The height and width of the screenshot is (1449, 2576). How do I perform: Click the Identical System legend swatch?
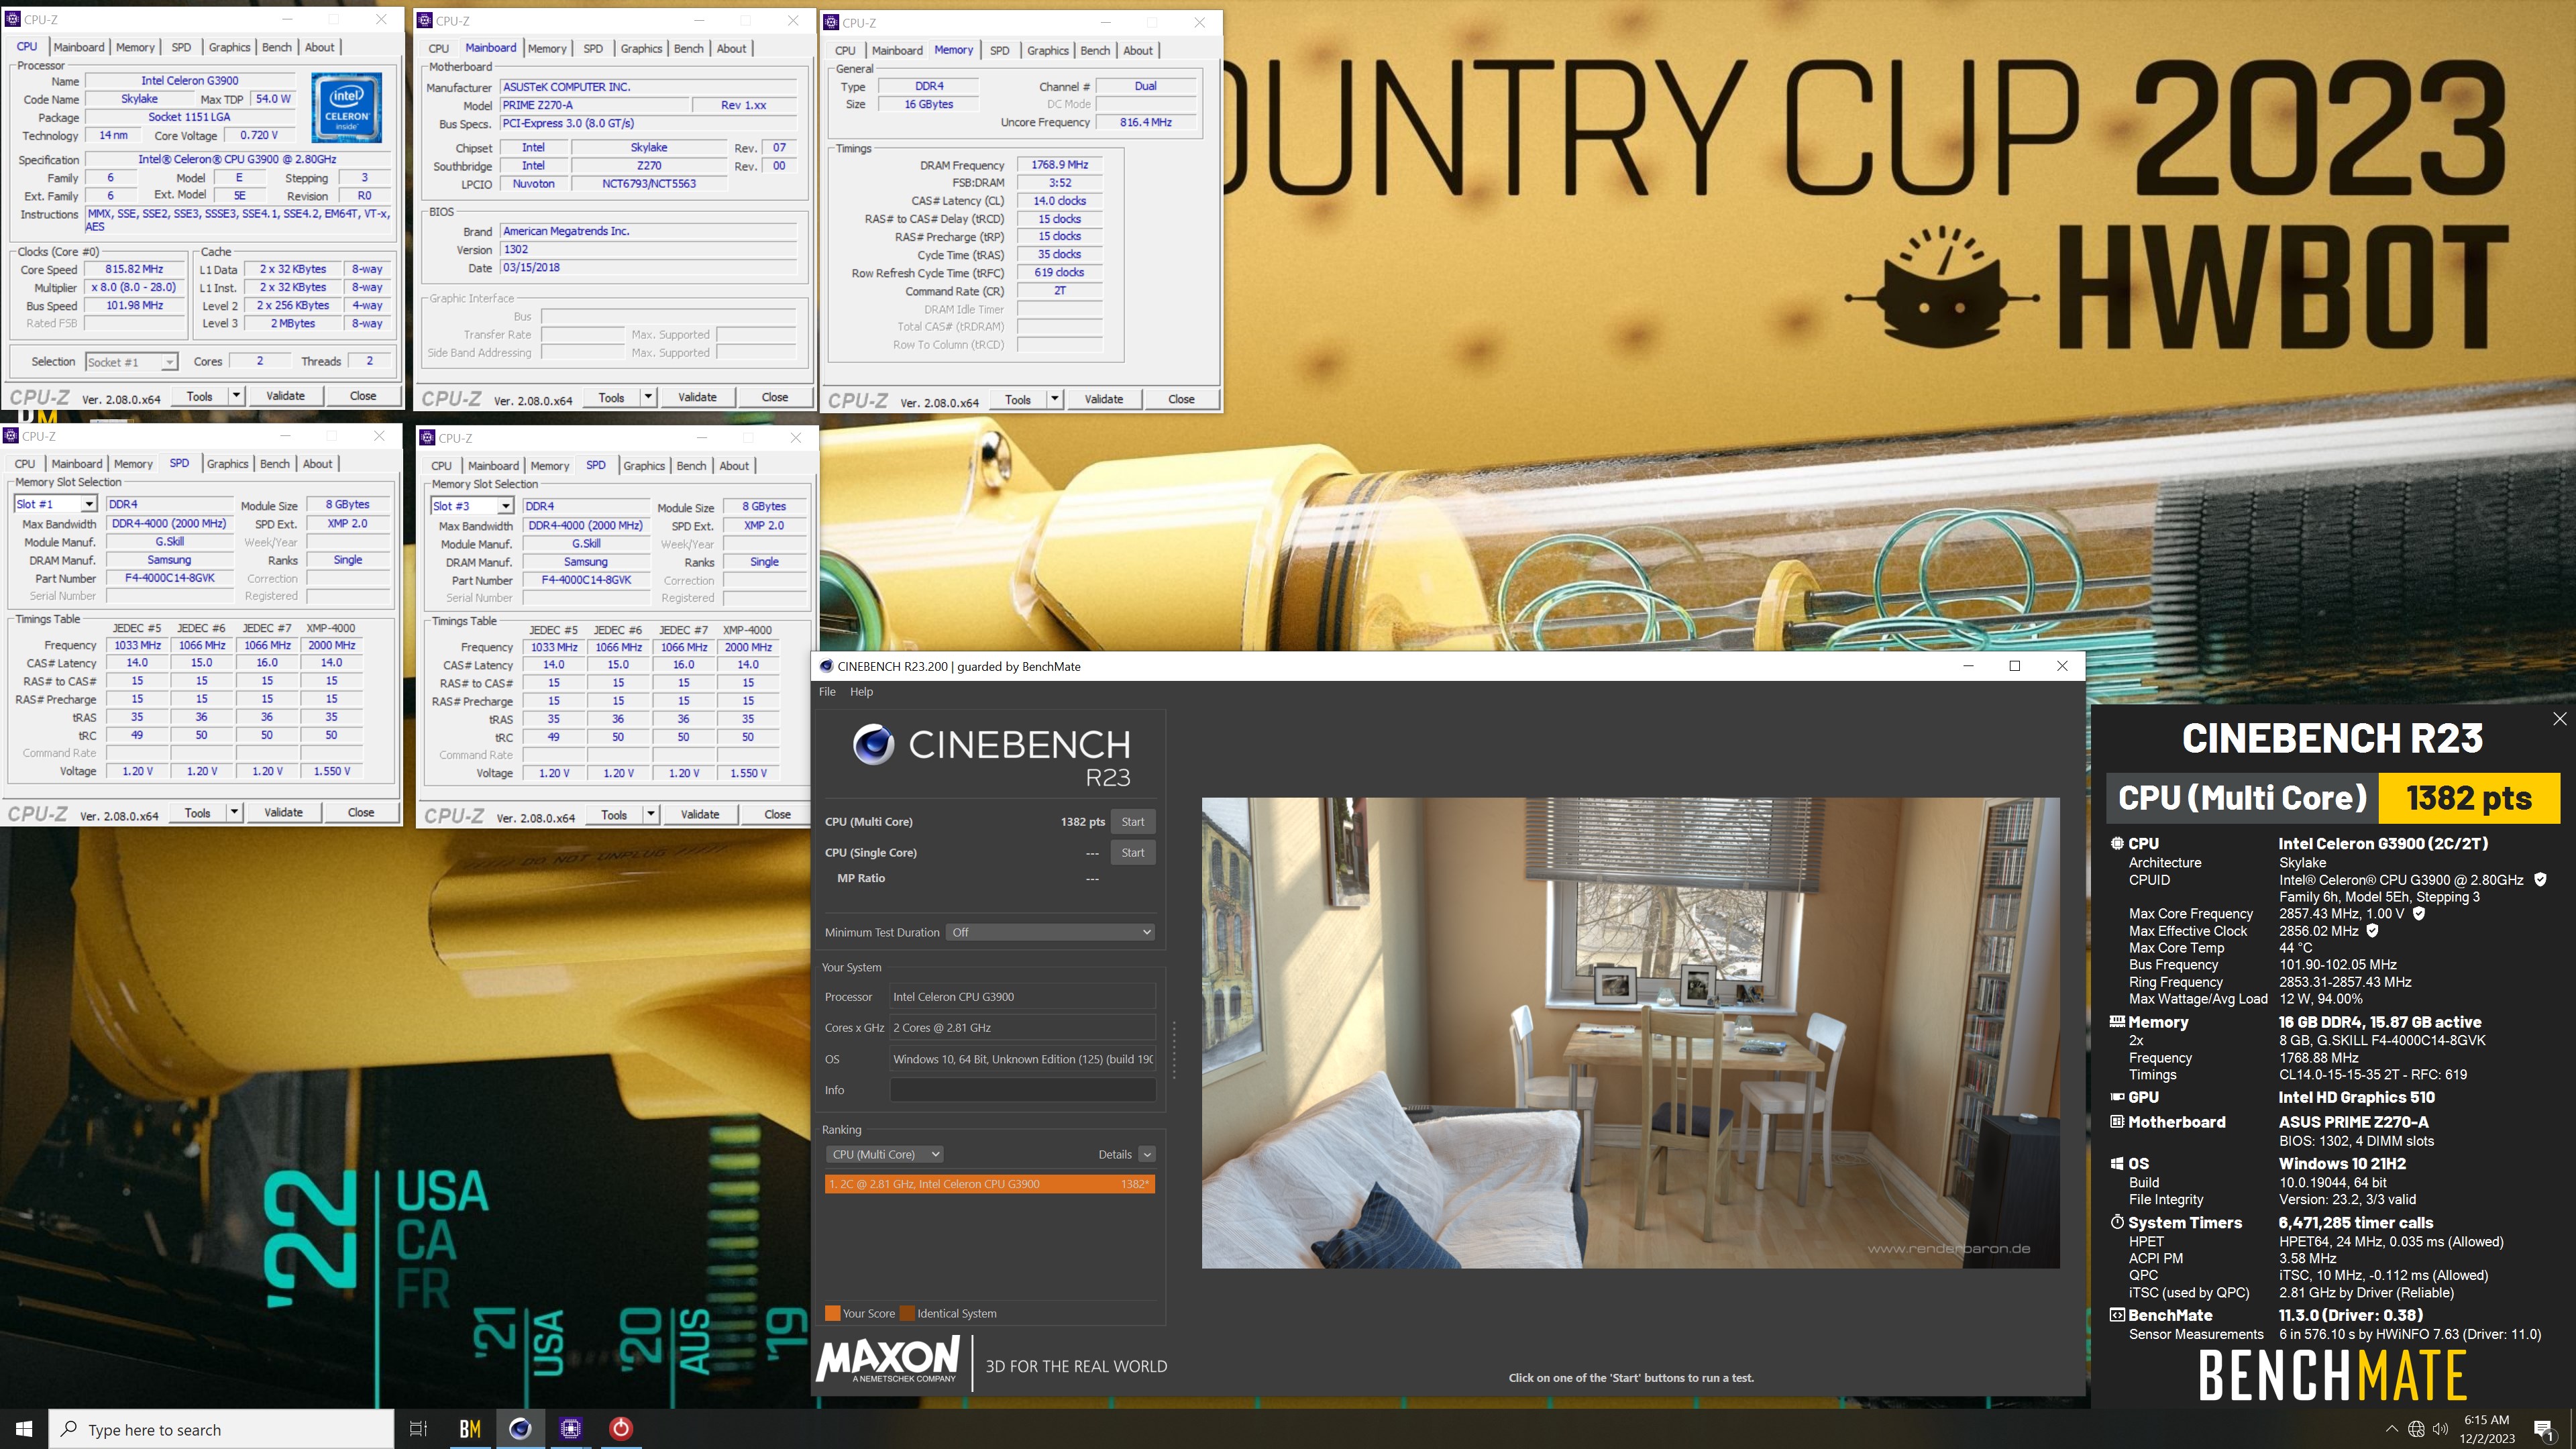tap(907, 1314)
